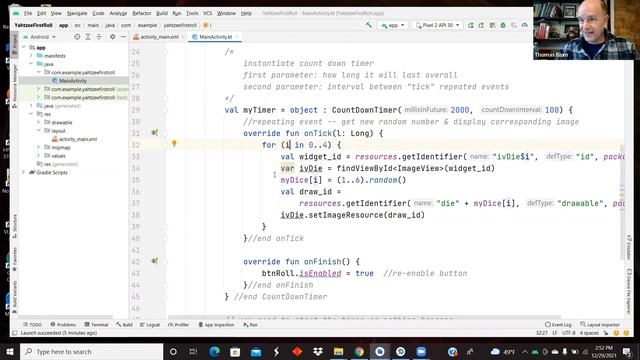Image resolution: width=640 pixels, height=360 pixels.
Task: Click the Select Opened File target icon
Action: click(x=77, y=37)
